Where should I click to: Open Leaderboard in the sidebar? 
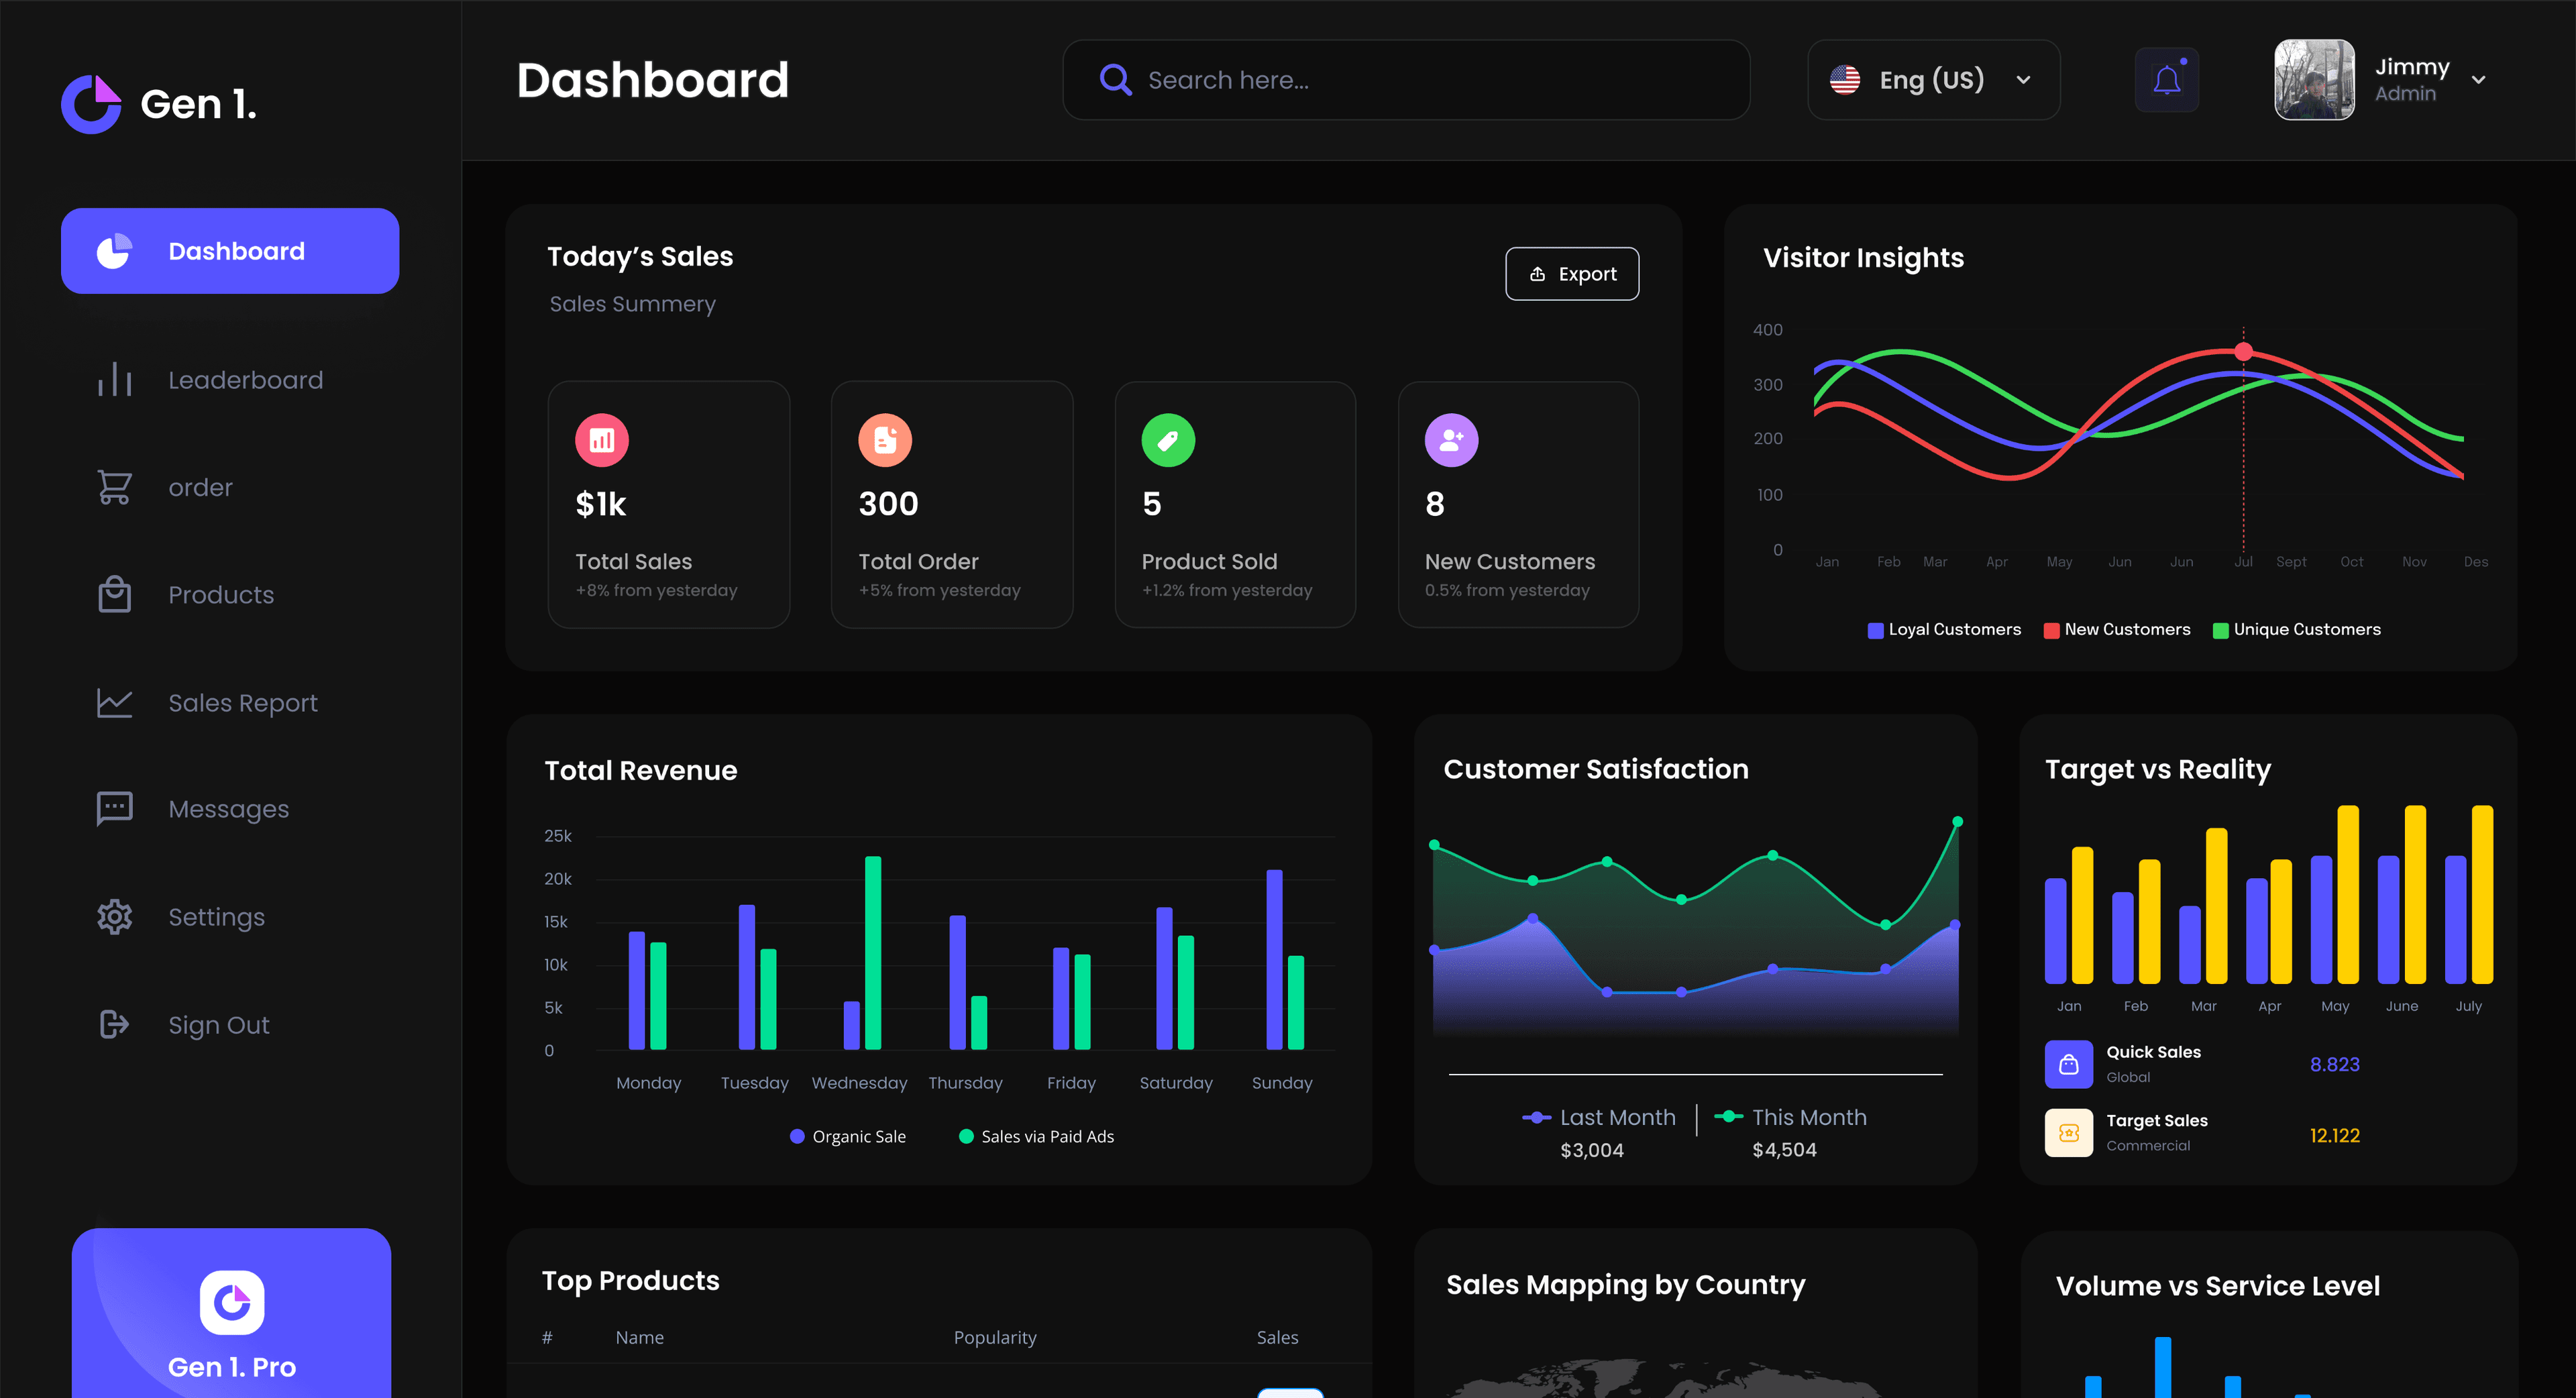[x=245, y=380]
